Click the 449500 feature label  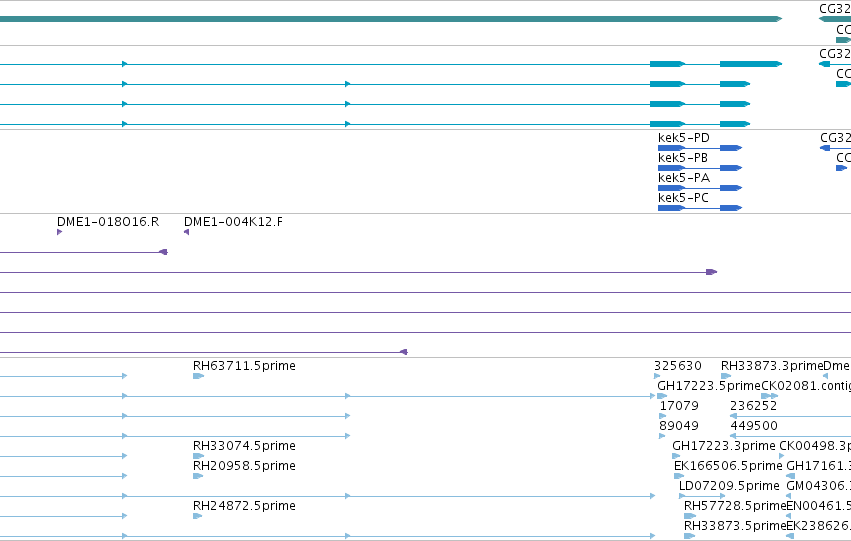(x=754, y=426)
